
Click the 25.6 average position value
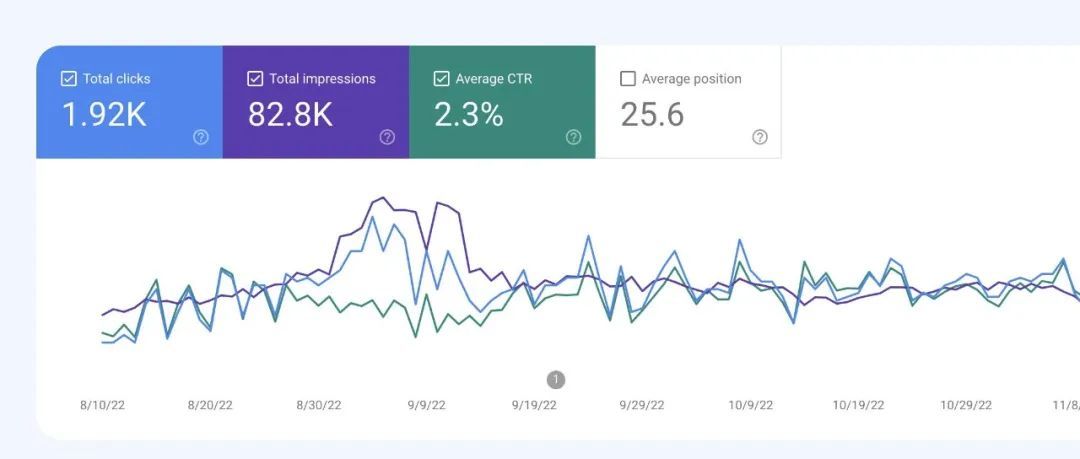(652, 115)
